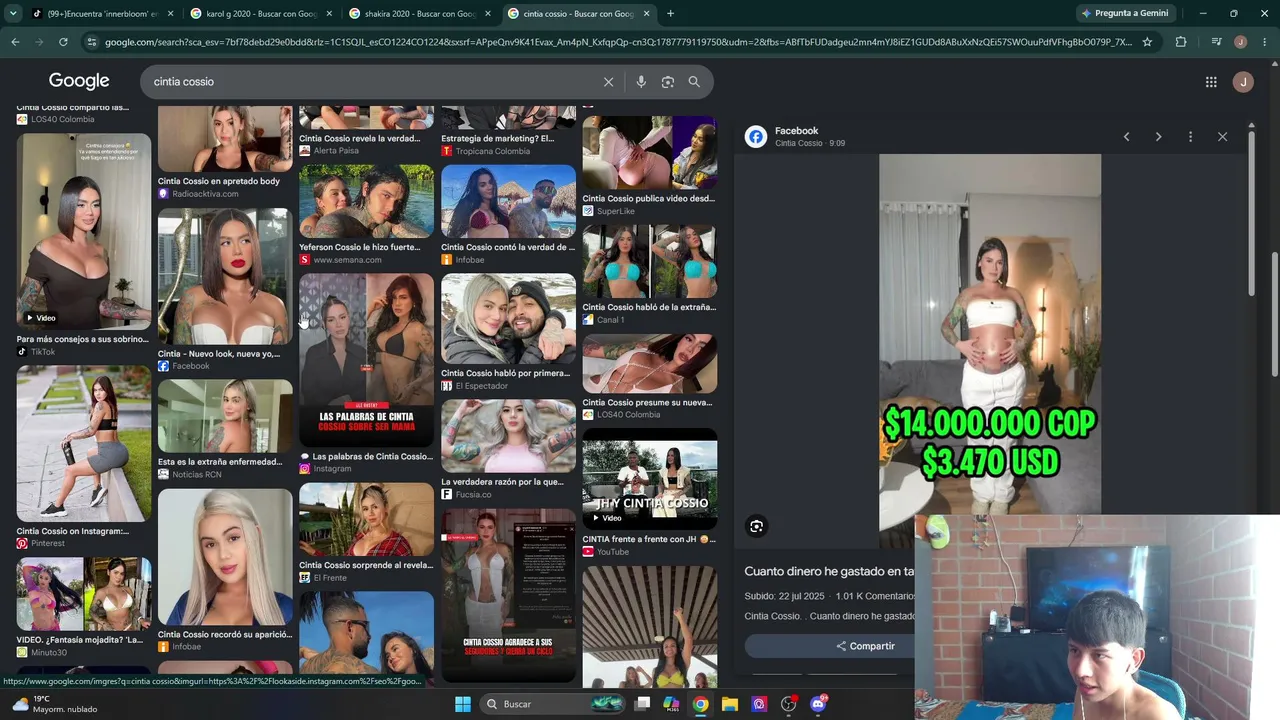1280x720 pixels.
Task: Open Discord from the taskbar
Action: pyautogui.click(x=818, y=704)
